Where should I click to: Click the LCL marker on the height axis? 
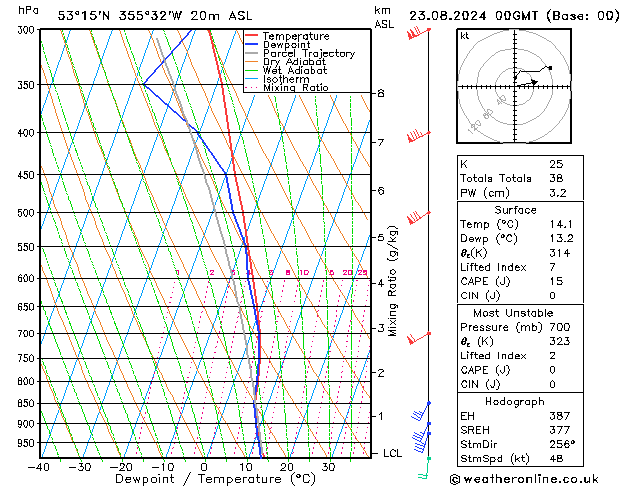pyautogui.click(x=393, y=453)
